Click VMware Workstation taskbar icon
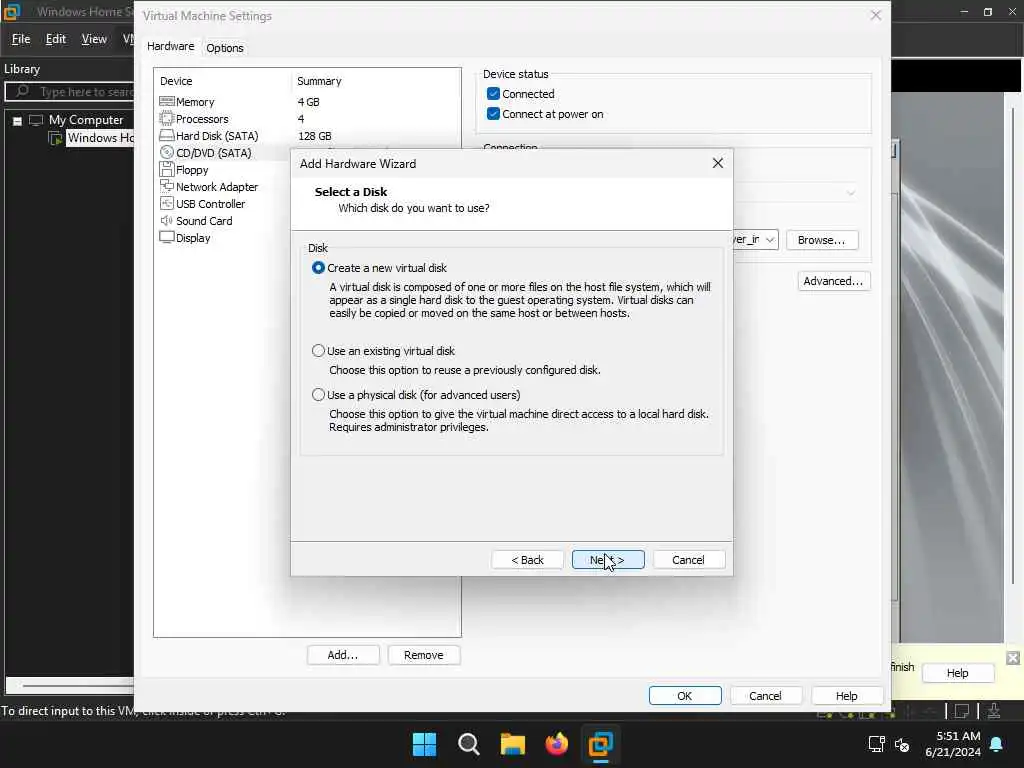 (x=600, y=744)
